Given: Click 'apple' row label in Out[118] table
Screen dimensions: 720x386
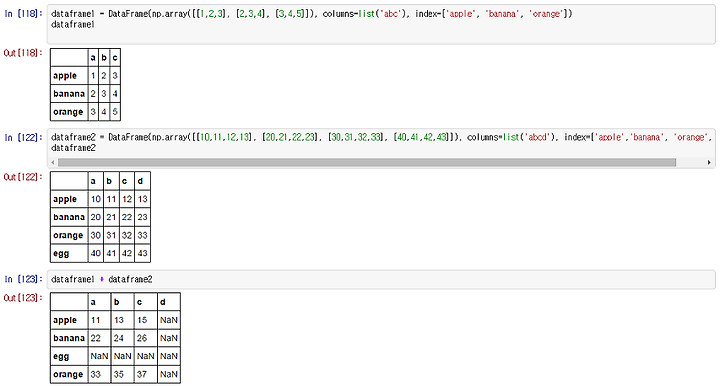Looking at the screenshot, I should 65,76.
